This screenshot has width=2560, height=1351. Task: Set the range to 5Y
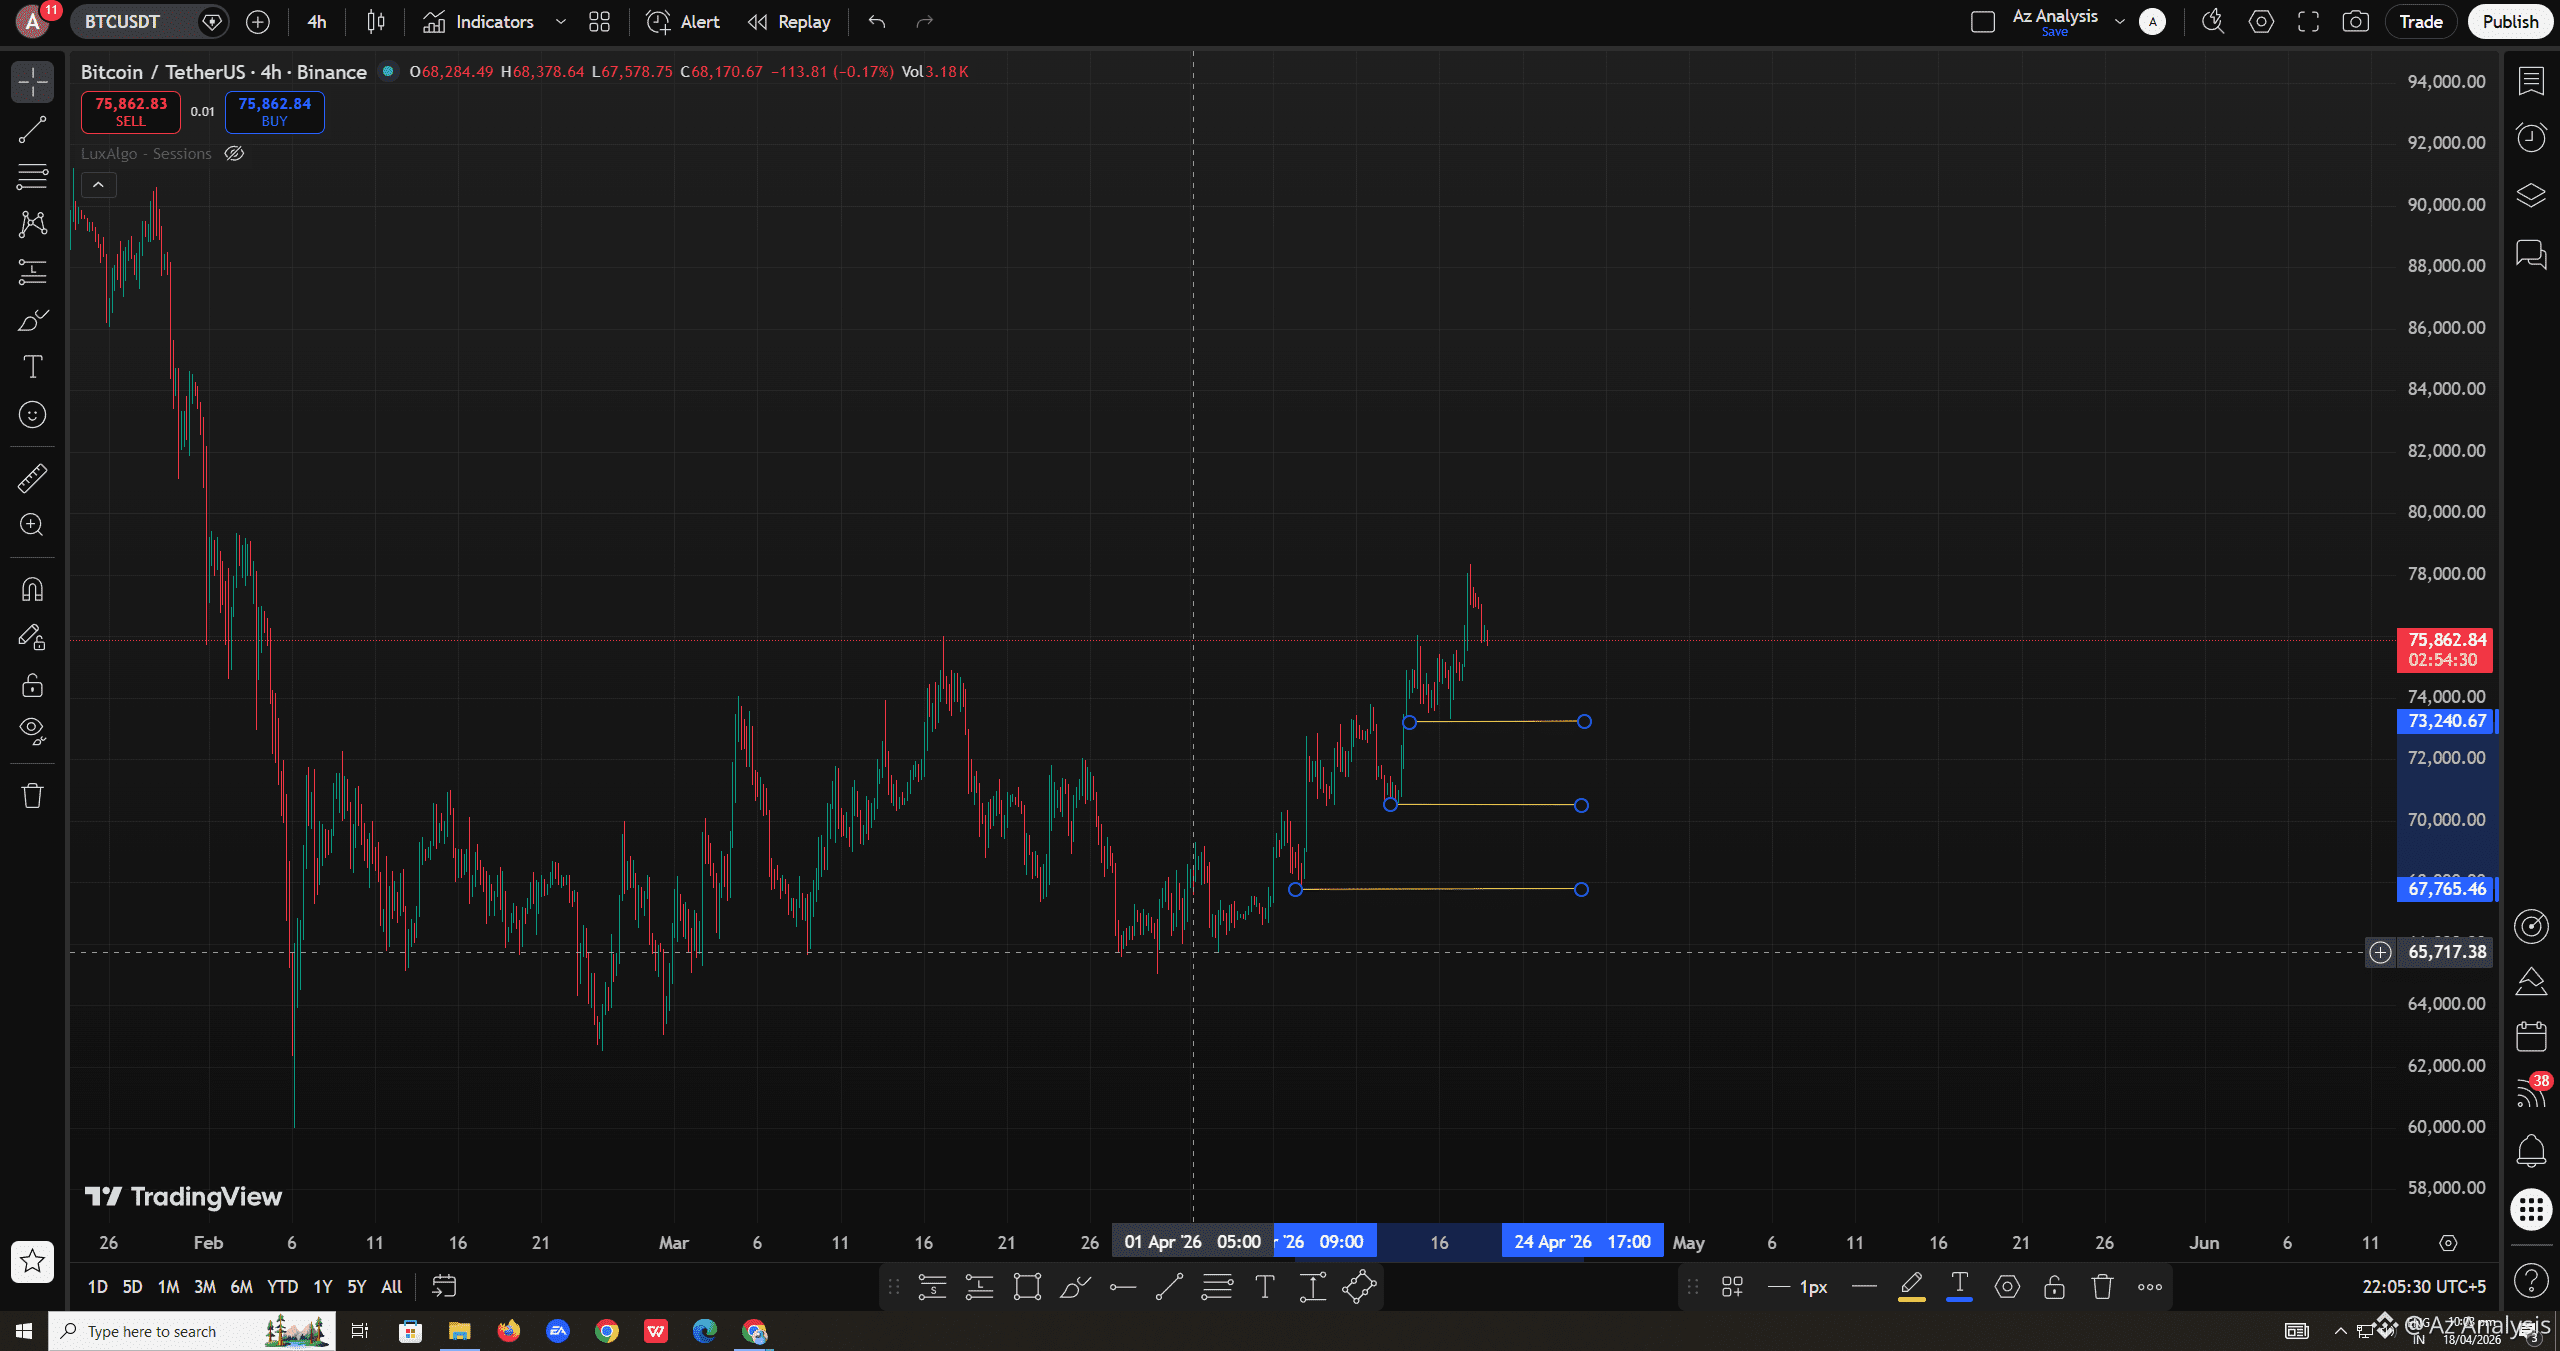coord(356,1287)
